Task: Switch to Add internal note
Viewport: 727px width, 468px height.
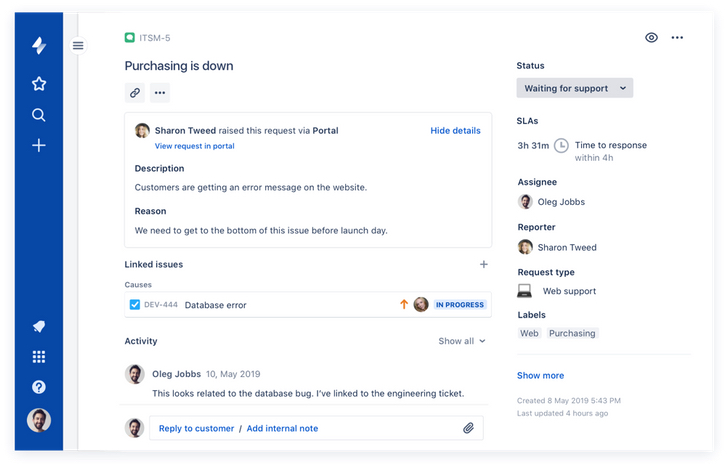Action: click(x=282, y=428)
